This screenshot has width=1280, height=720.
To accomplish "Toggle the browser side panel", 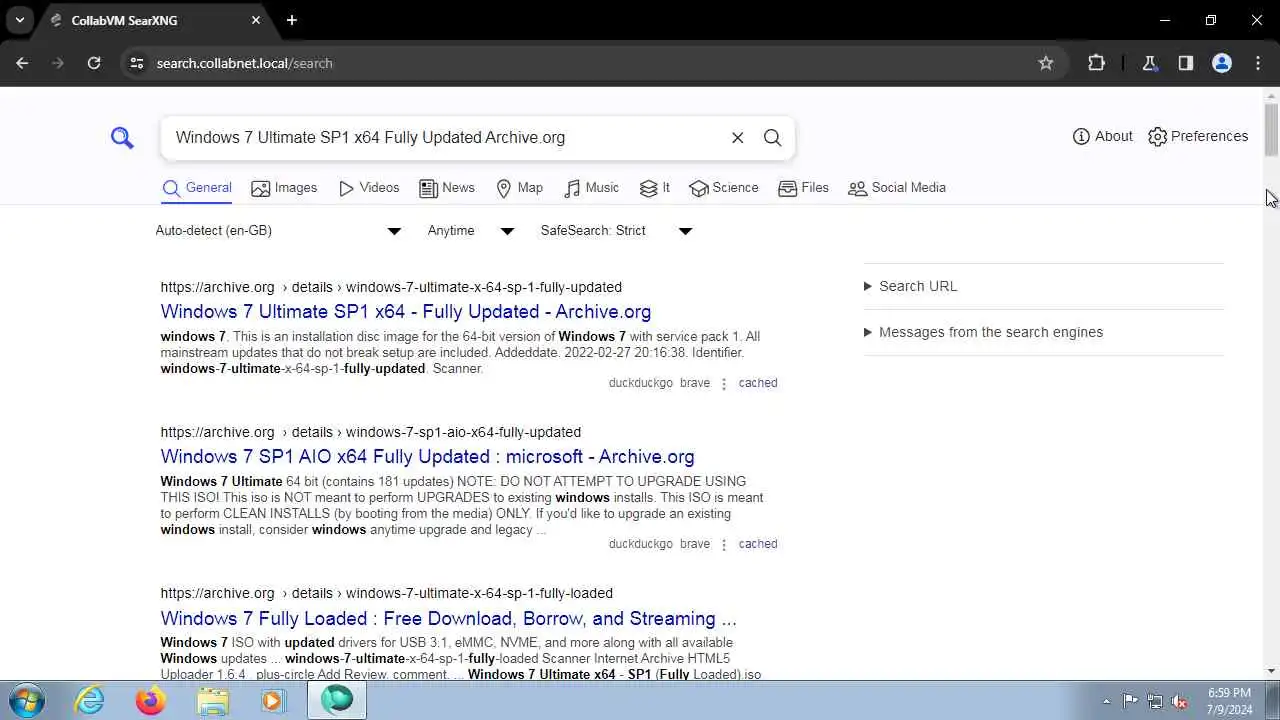I will [x=1186, y=63].
